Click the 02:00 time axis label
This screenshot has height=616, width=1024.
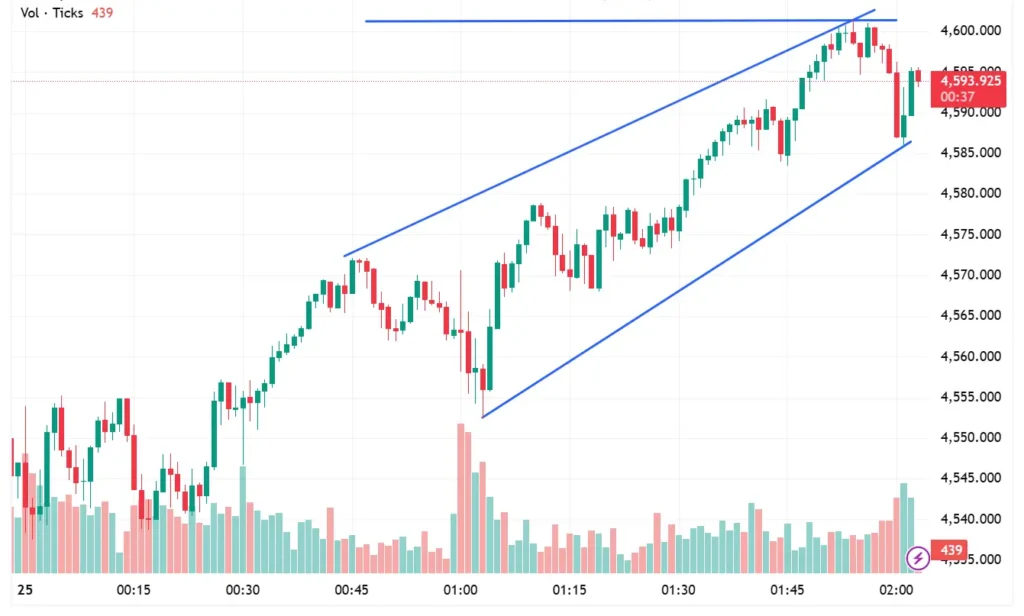click(895, 589)
